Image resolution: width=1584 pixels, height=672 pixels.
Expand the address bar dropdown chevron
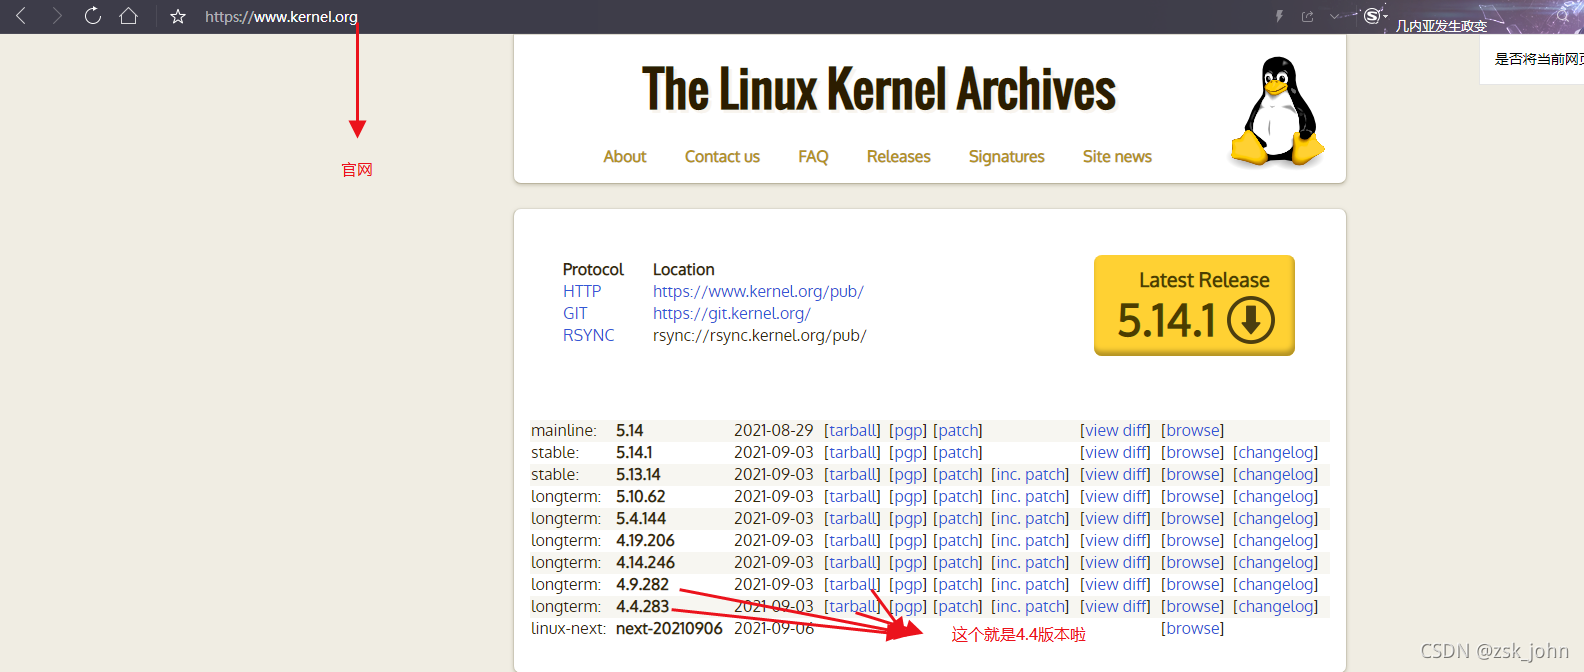coord(1335,16)
